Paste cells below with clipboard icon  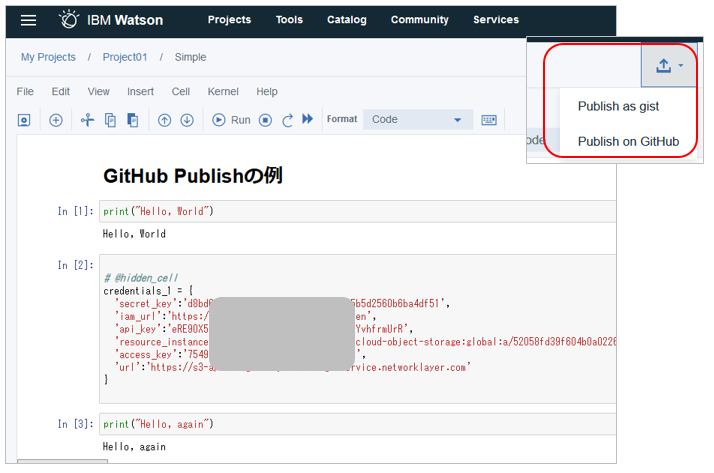click(133, 120)
